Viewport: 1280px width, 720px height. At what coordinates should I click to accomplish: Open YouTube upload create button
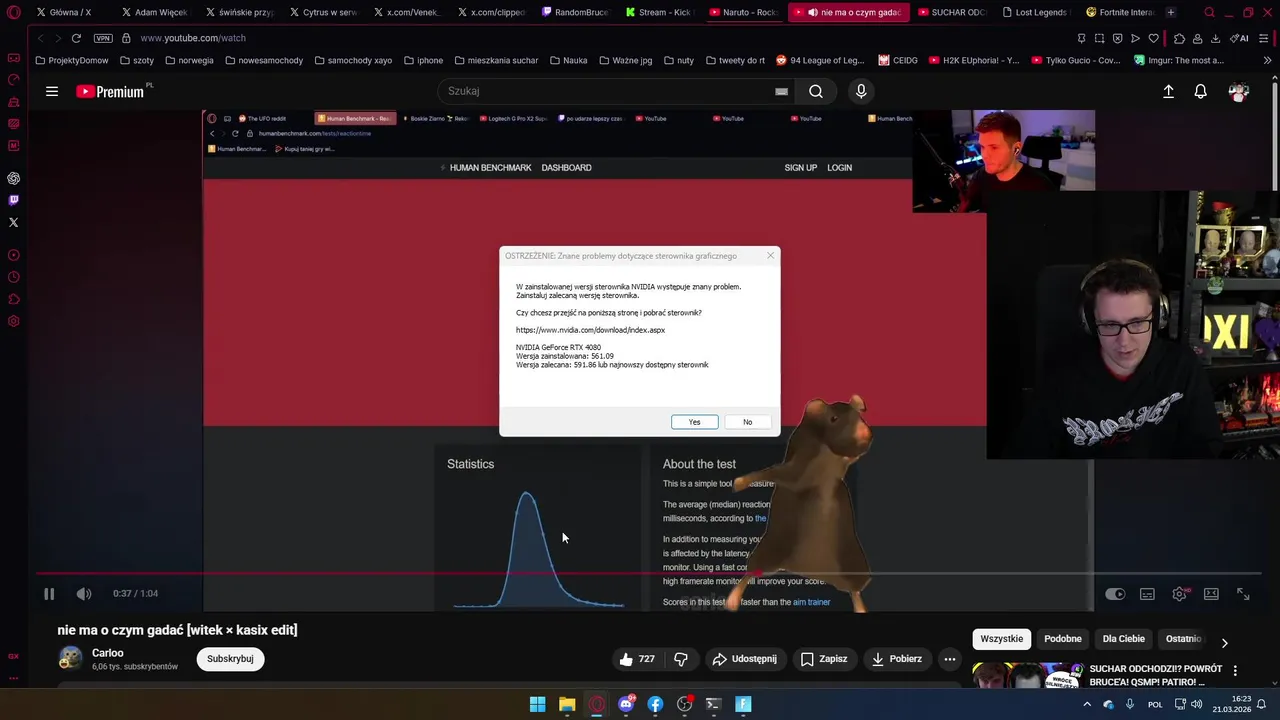point(1168,91)
